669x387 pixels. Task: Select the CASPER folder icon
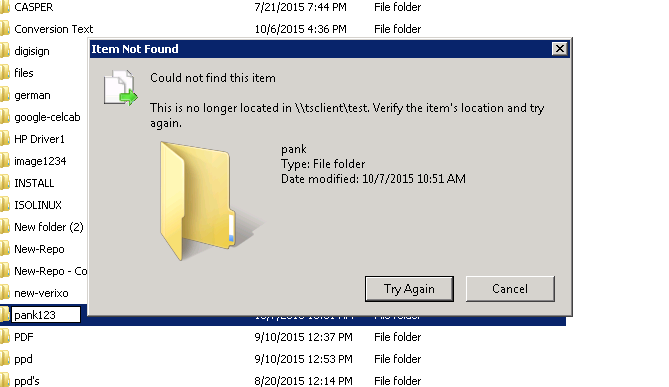coord(5,7)
